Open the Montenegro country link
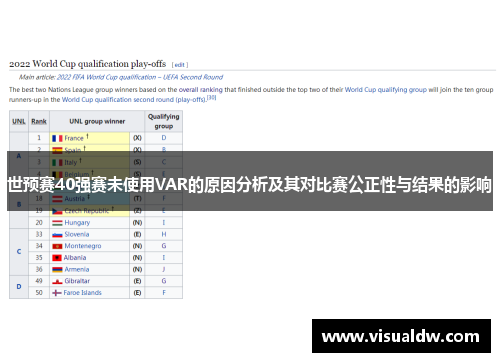This screenshot has width=500, height=362. point(83,246)
